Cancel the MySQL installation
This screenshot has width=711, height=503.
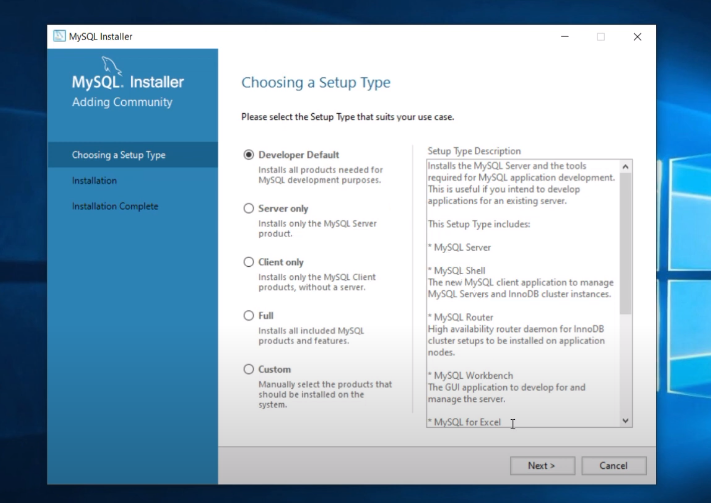click(x=614, y=466)
